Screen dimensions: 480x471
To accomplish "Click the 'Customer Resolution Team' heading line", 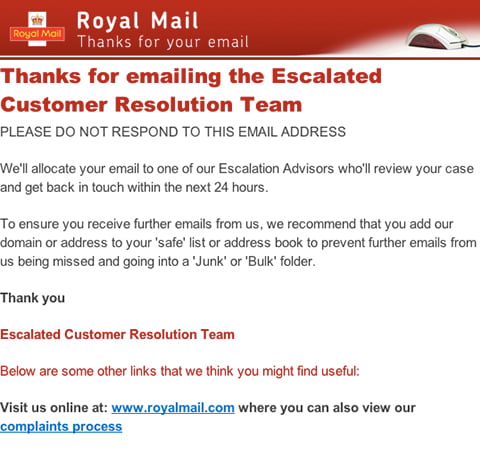I will (151, 105).
